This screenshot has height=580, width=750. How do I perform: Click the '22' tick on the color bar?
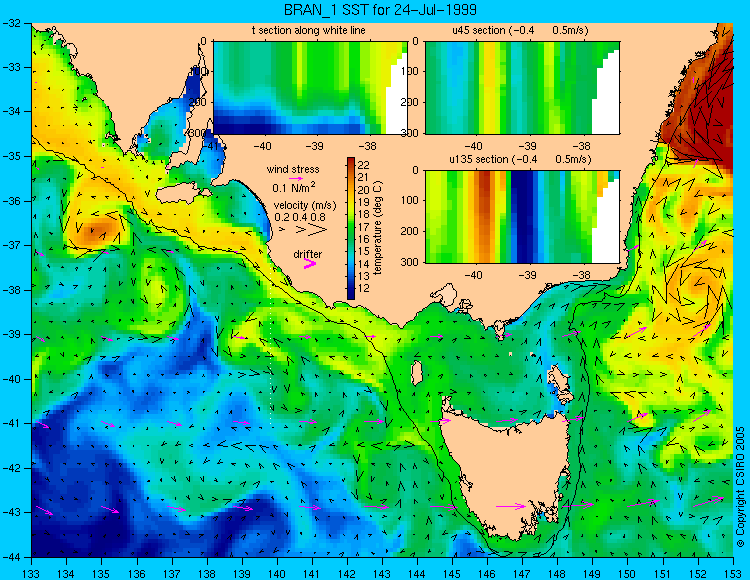[364, 165]
